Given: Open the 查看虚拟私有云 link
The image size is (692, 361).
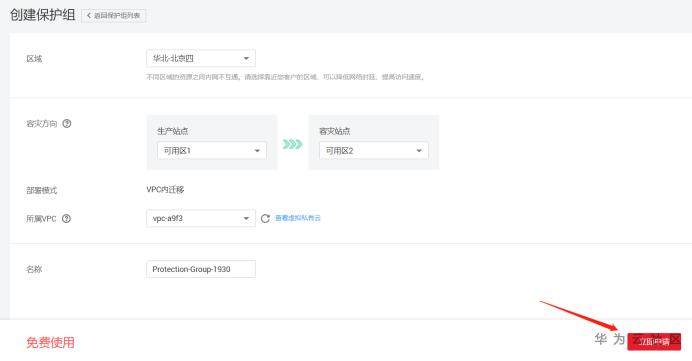Looking at the screenshot, I should [x=298, y=218].
